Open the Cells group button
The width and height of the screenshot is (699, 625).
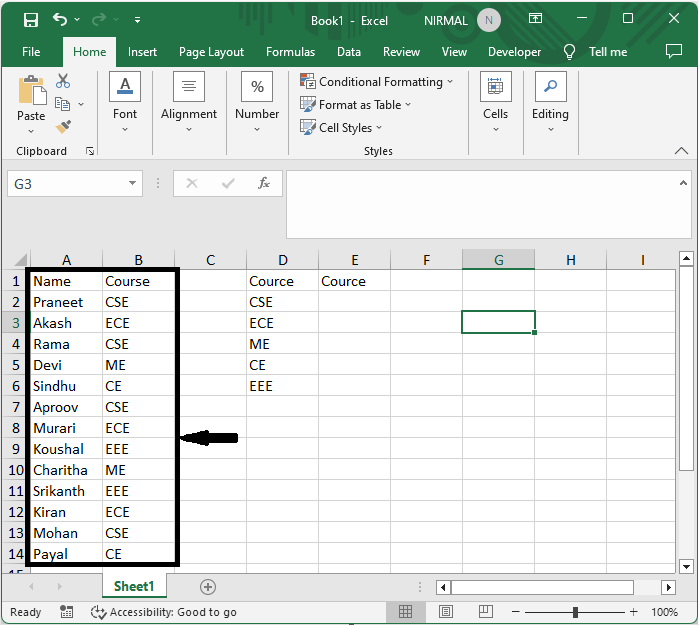pyautogui.click(x=495, y=102)
